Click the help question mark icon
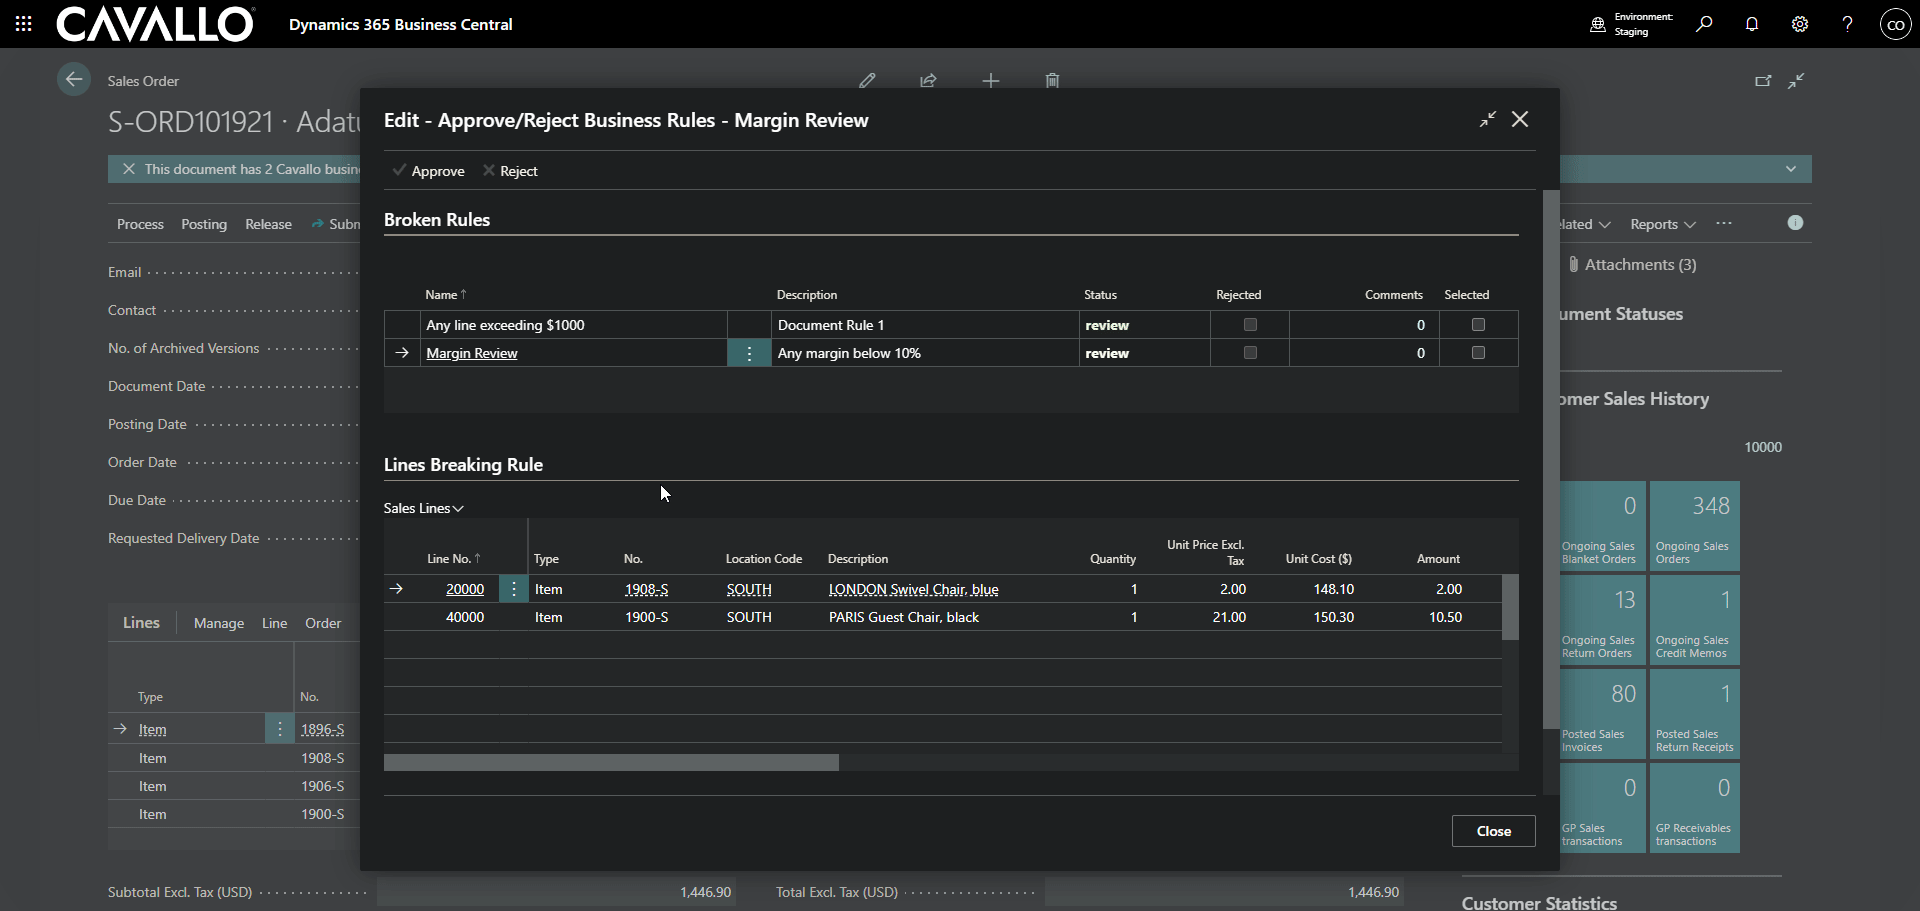Screen dimensions: 1920x911 click(1847, 24)
